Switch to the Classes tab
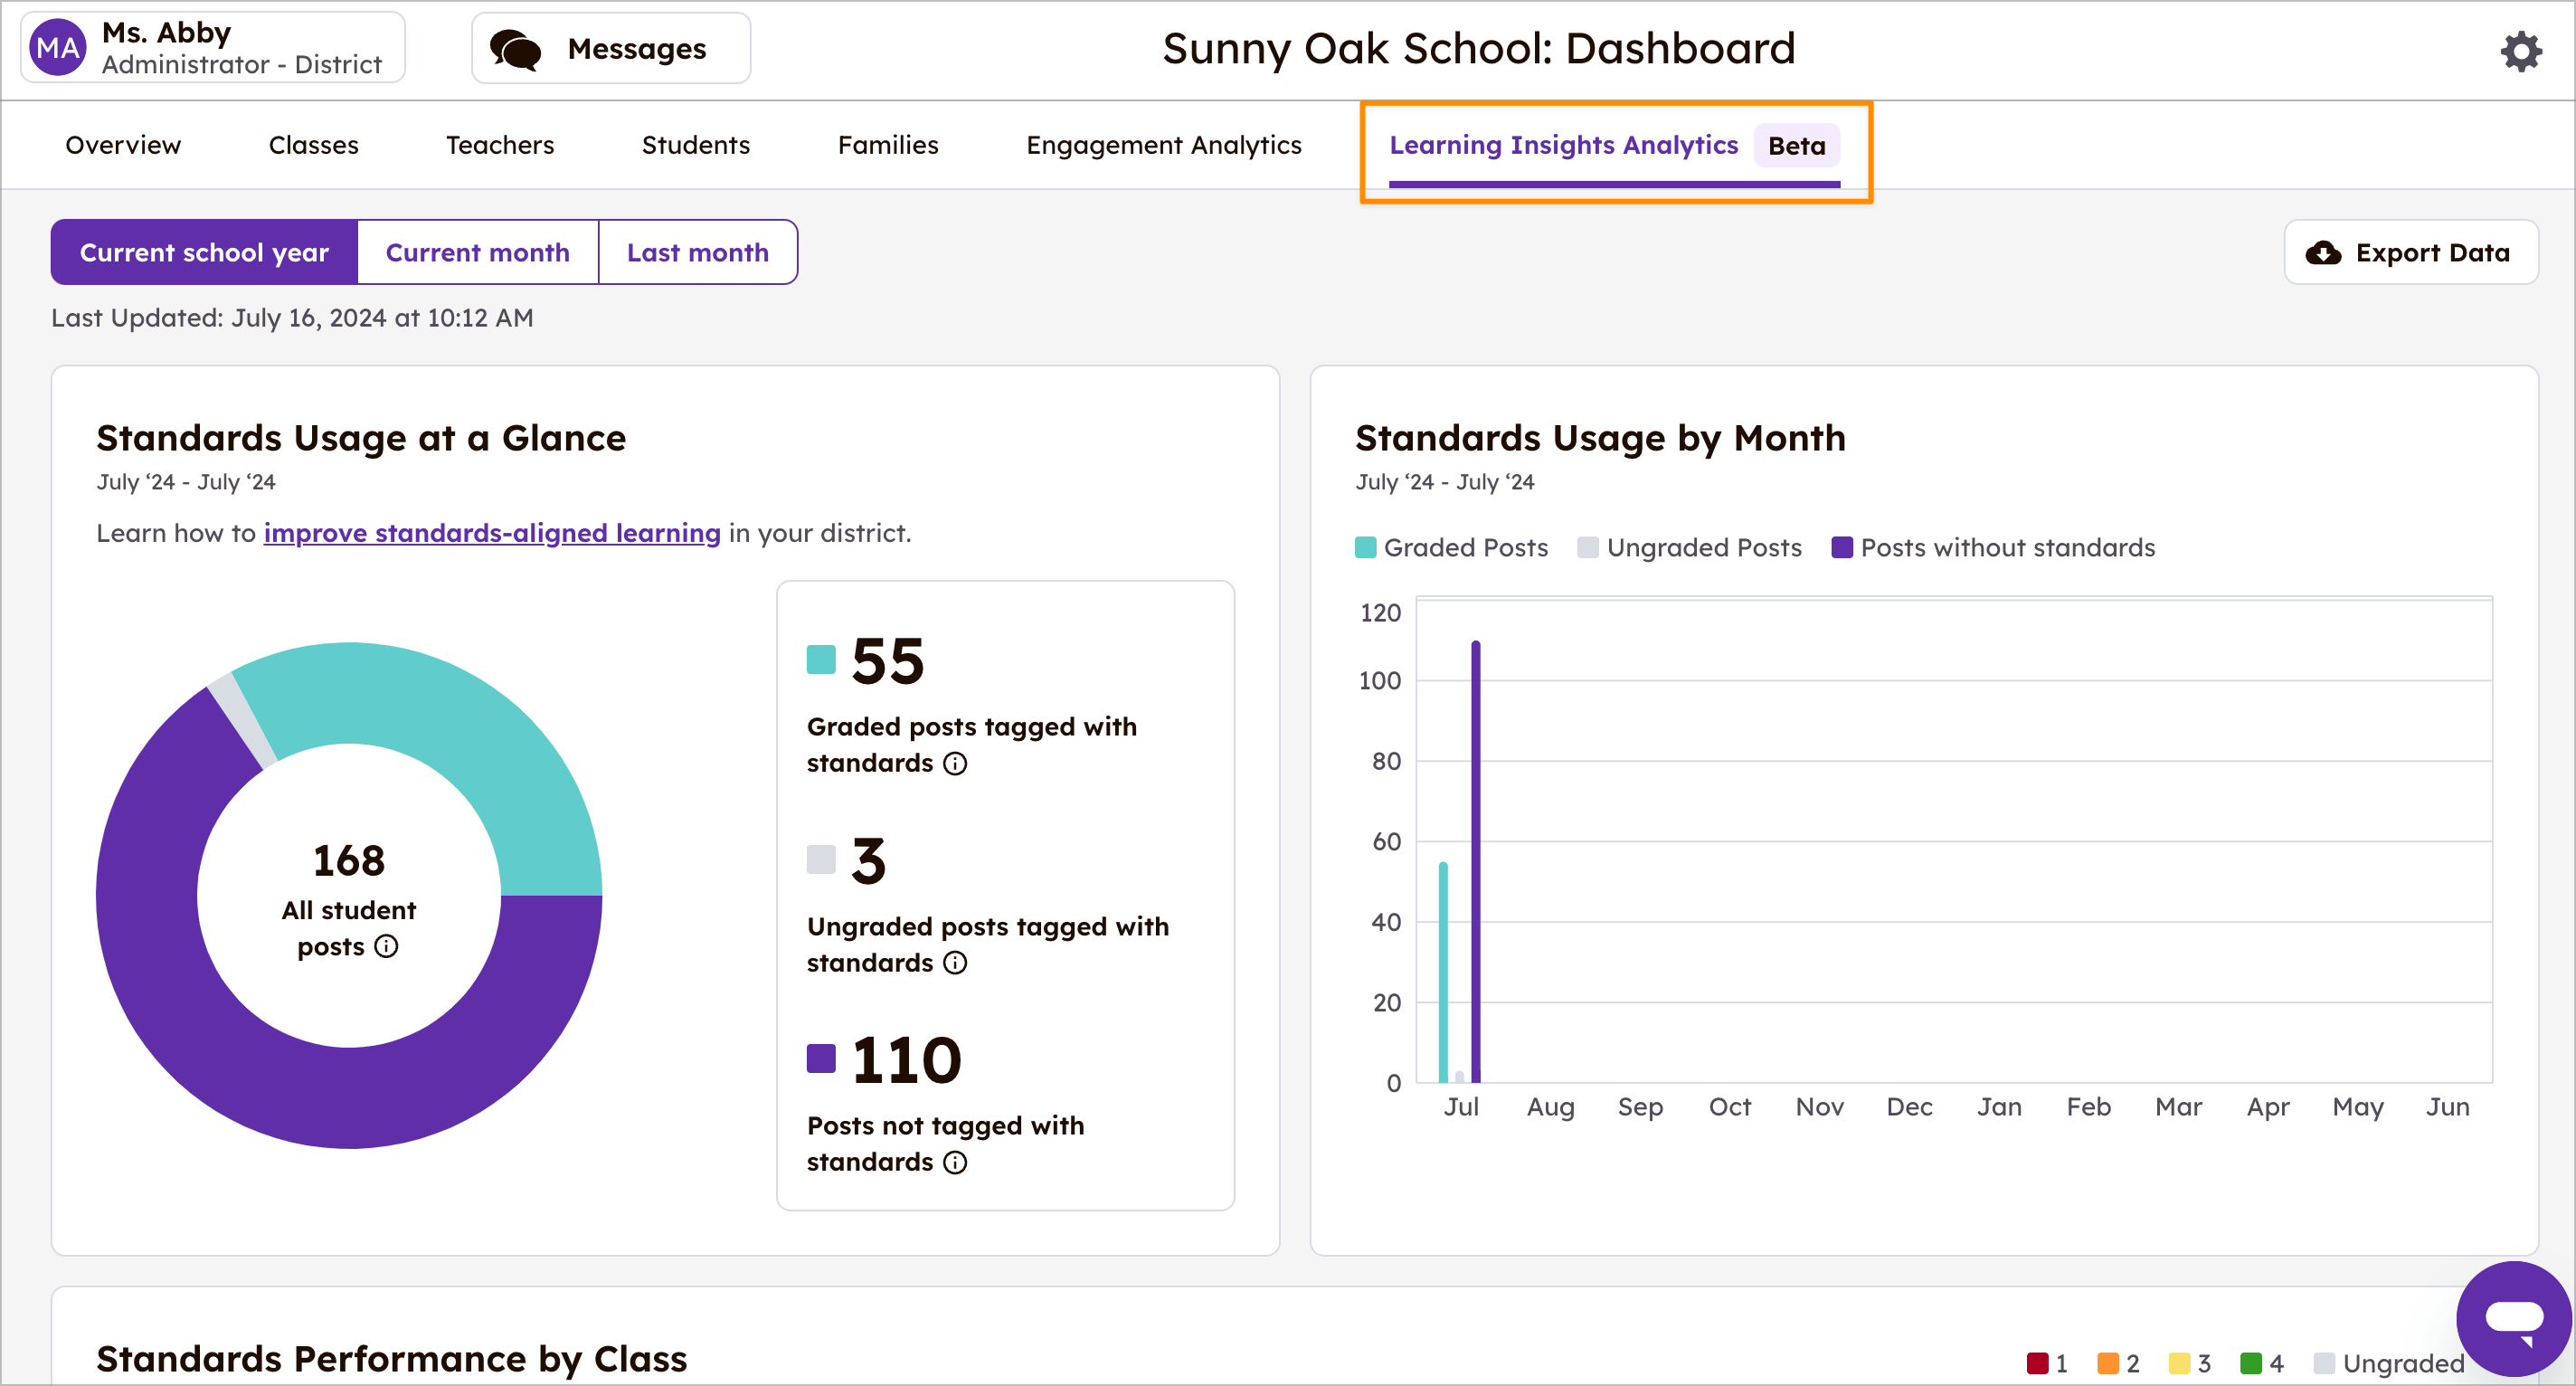This screenshot has width=2576, height=1386. tap(313, 145)
